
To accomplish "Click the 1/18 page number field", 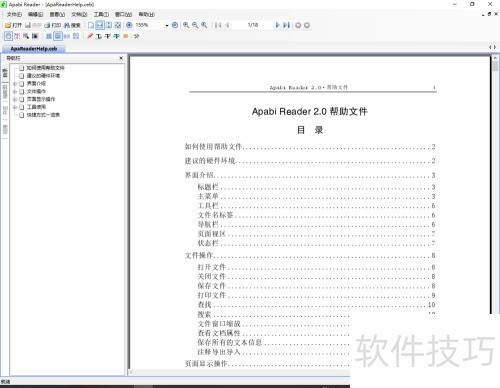I will tap(253, 25).
